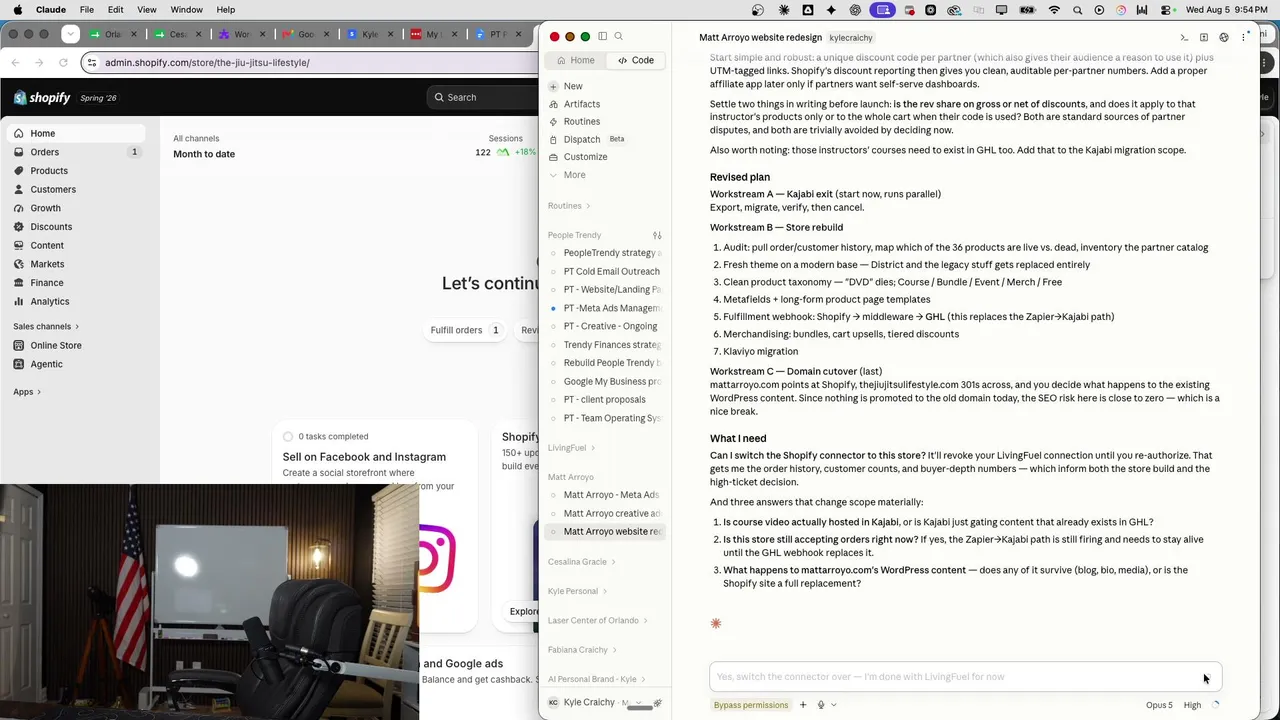
Task: Open the Google My Business session
Action: [x=606, y=381]
